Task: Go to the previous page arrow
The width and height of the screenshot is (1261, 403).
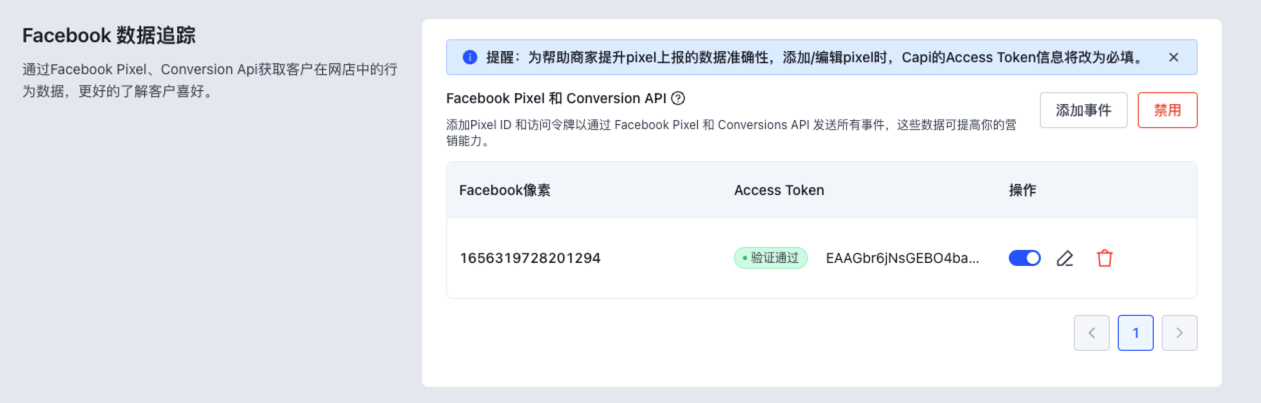Action: tap(1092, 333)
